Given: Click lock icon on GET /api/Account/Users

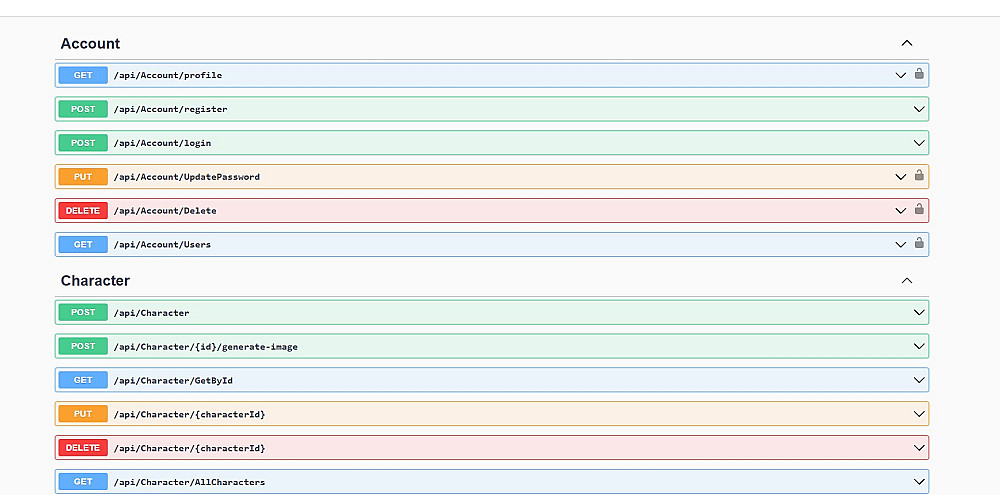Looking at the screenshot, I should [x=919, y=243].
